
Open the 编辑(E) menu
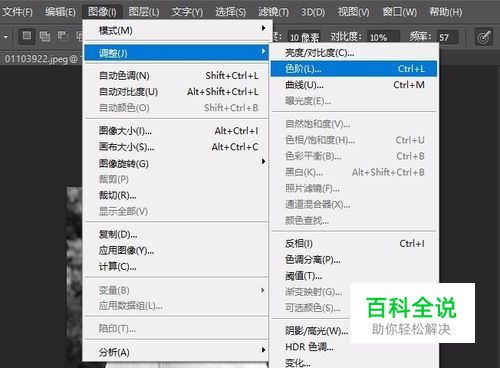pyautogui.click(x=60, y=12)
